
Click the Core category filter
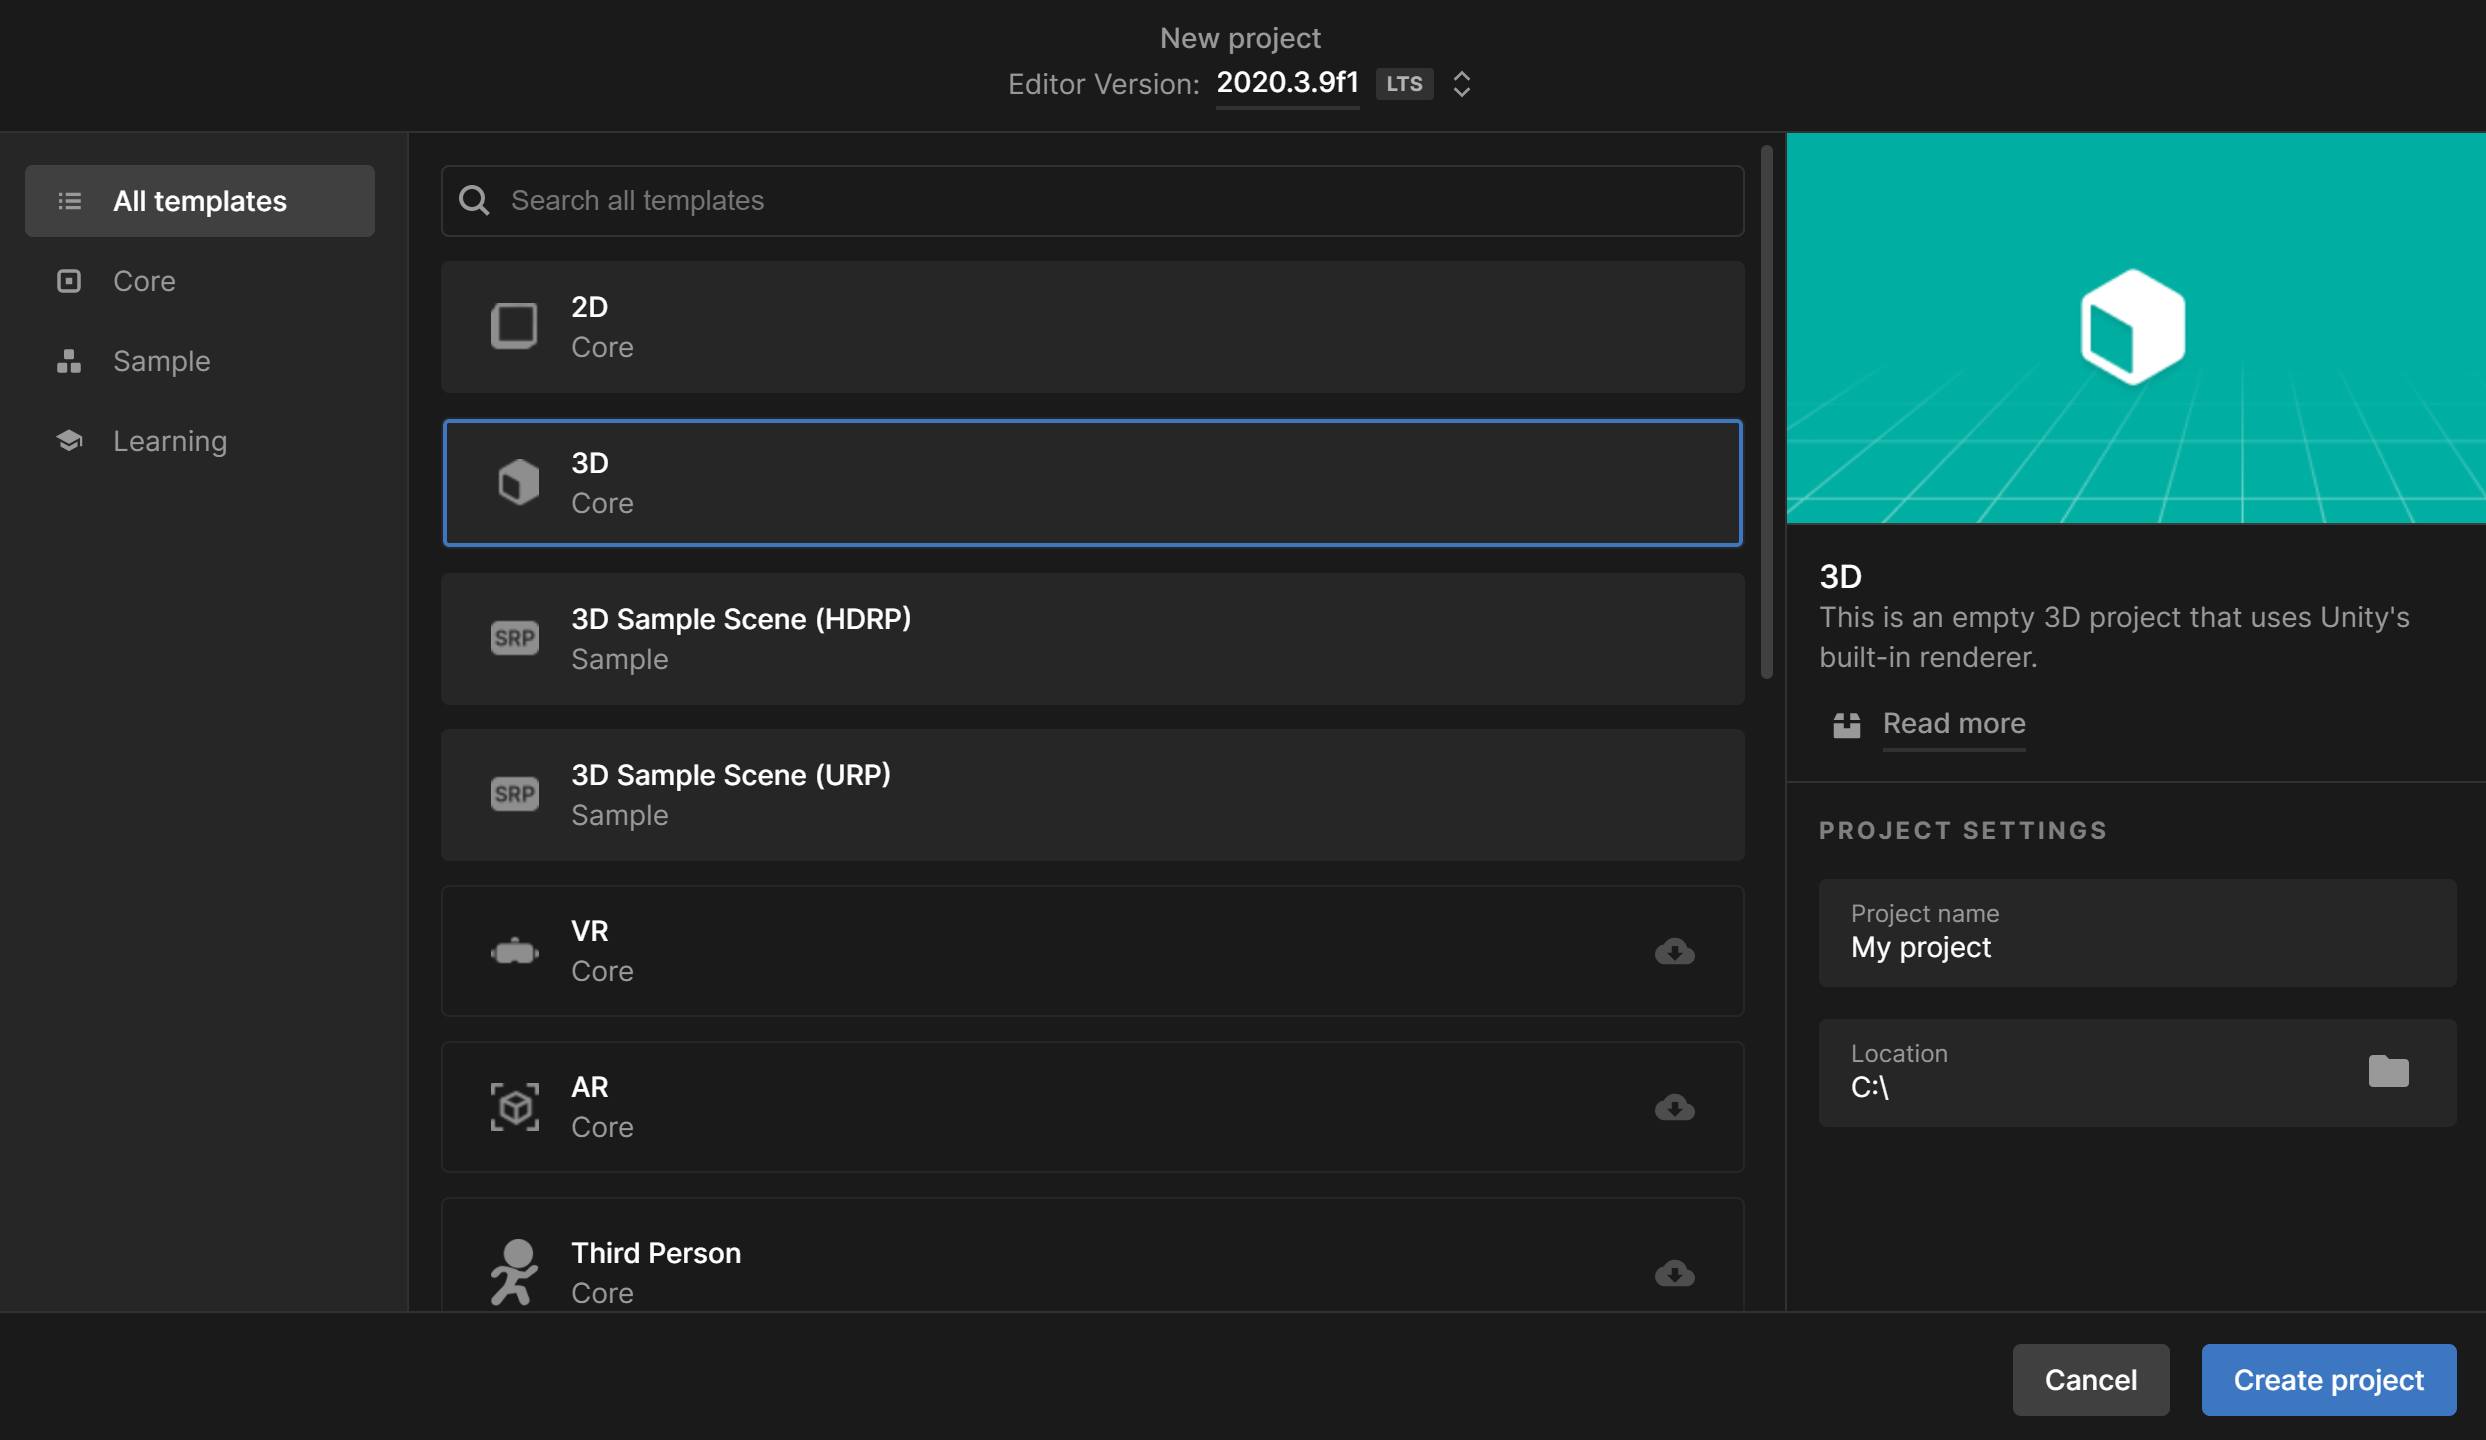point(146,279)
